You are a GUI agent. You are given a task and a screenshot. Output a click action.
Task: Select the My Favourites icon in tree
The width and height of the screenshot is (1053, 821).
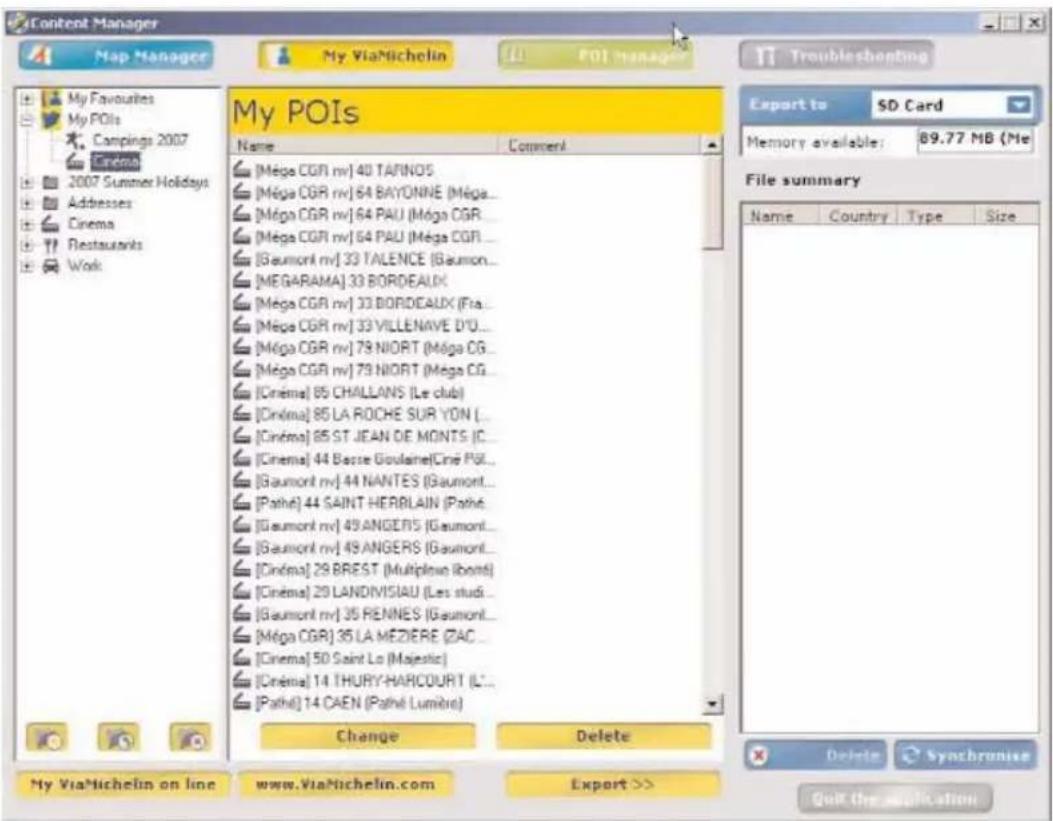coord(51,99)
